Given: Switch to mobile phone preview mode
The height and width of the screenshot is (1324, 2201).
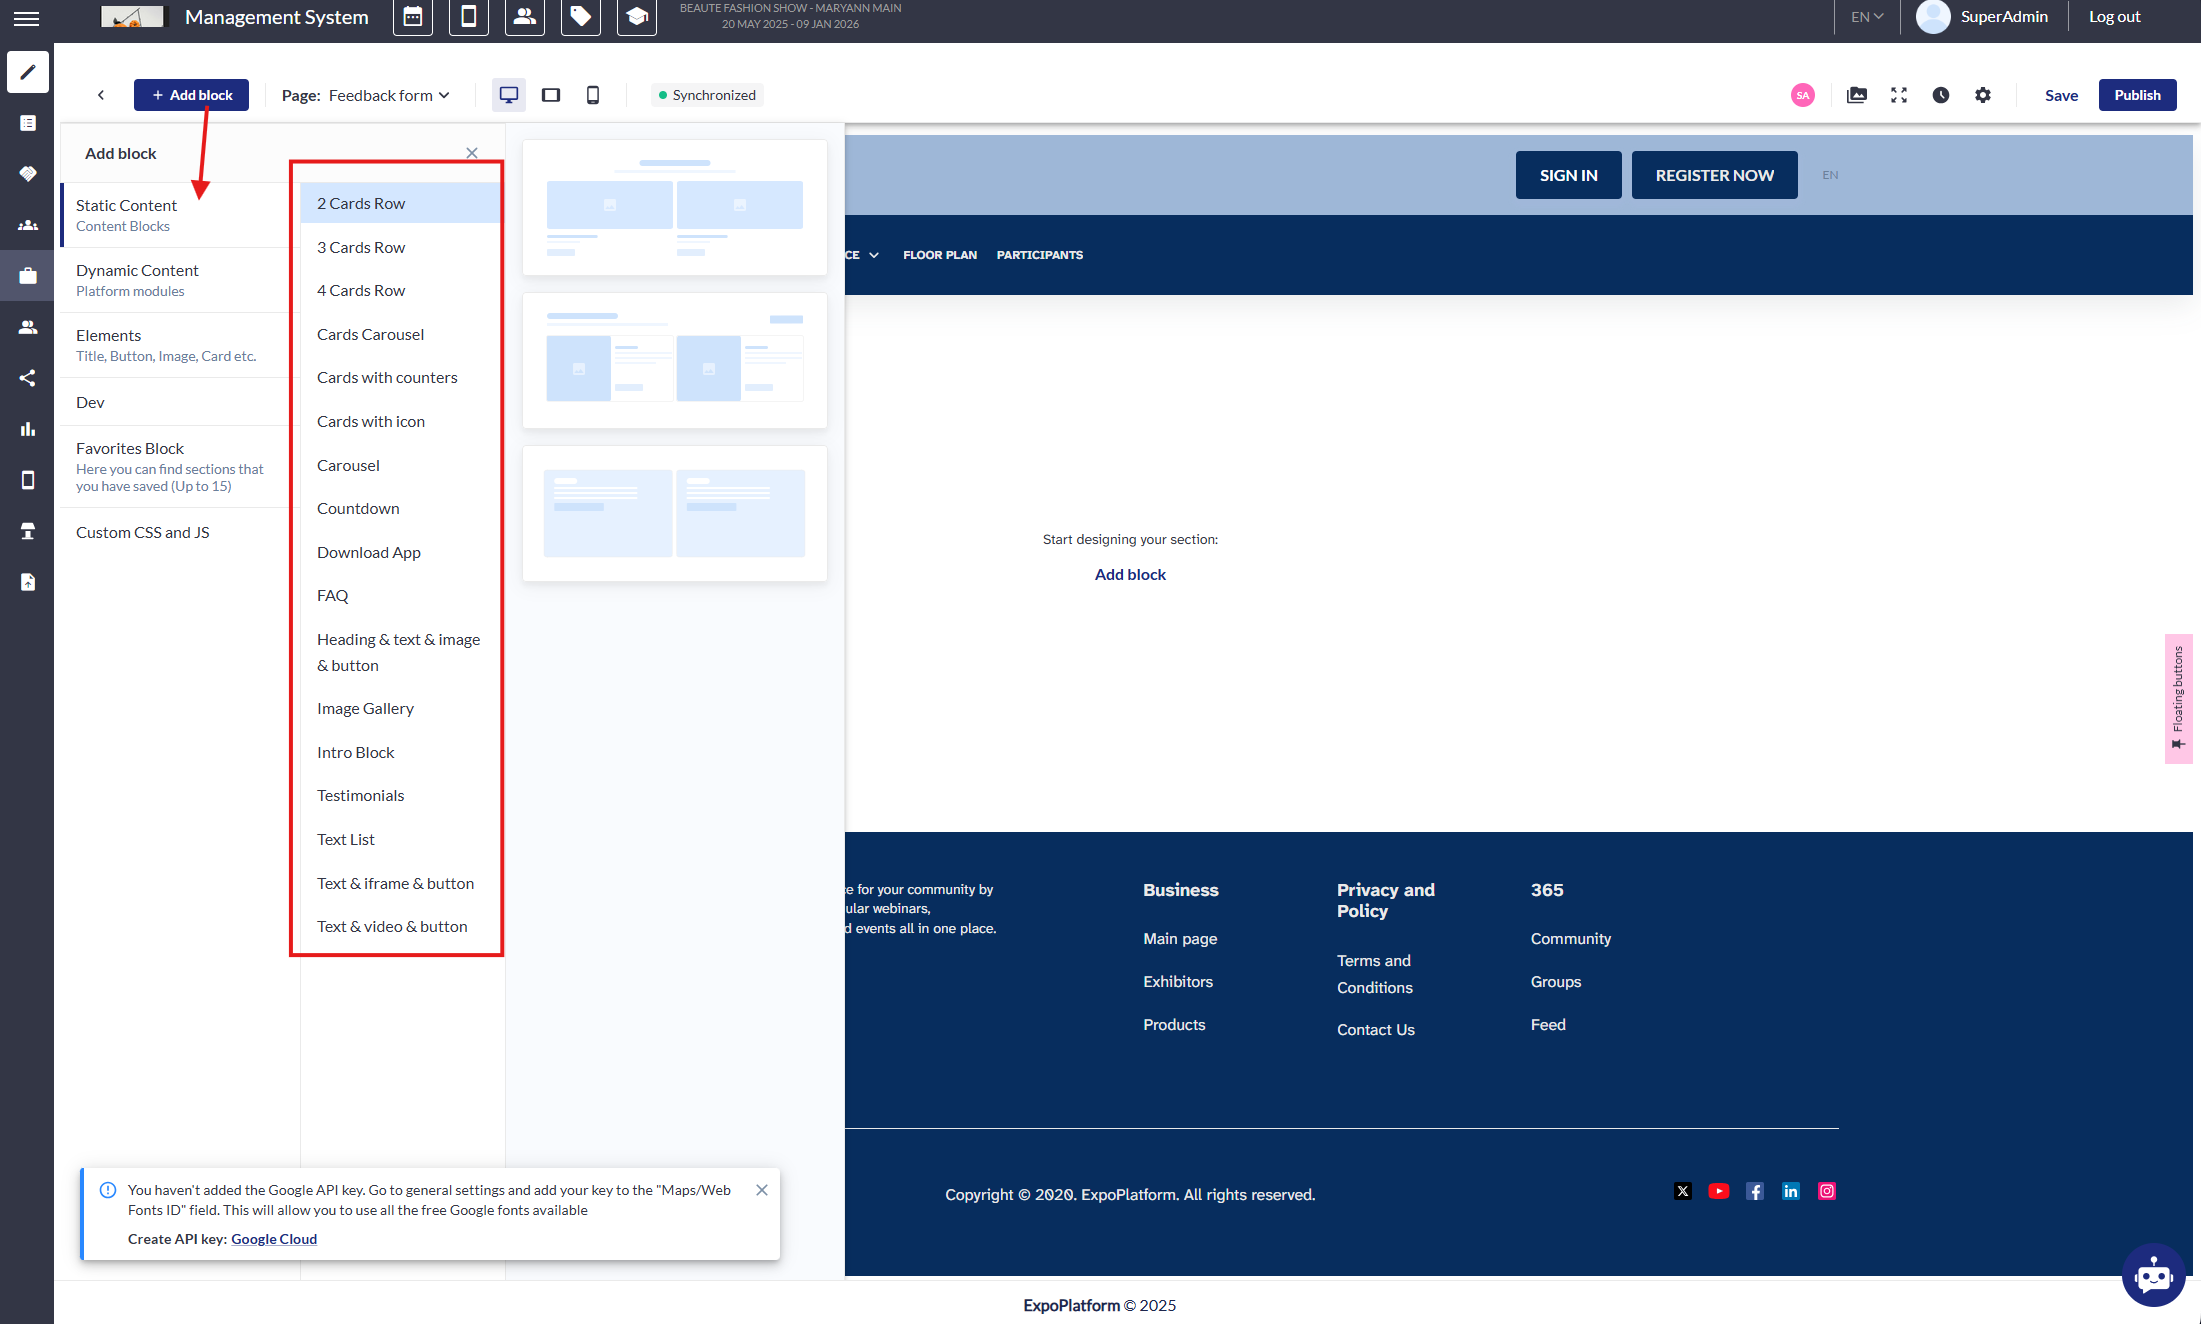Looking at the screenshot, I should [x=593, y=95].
